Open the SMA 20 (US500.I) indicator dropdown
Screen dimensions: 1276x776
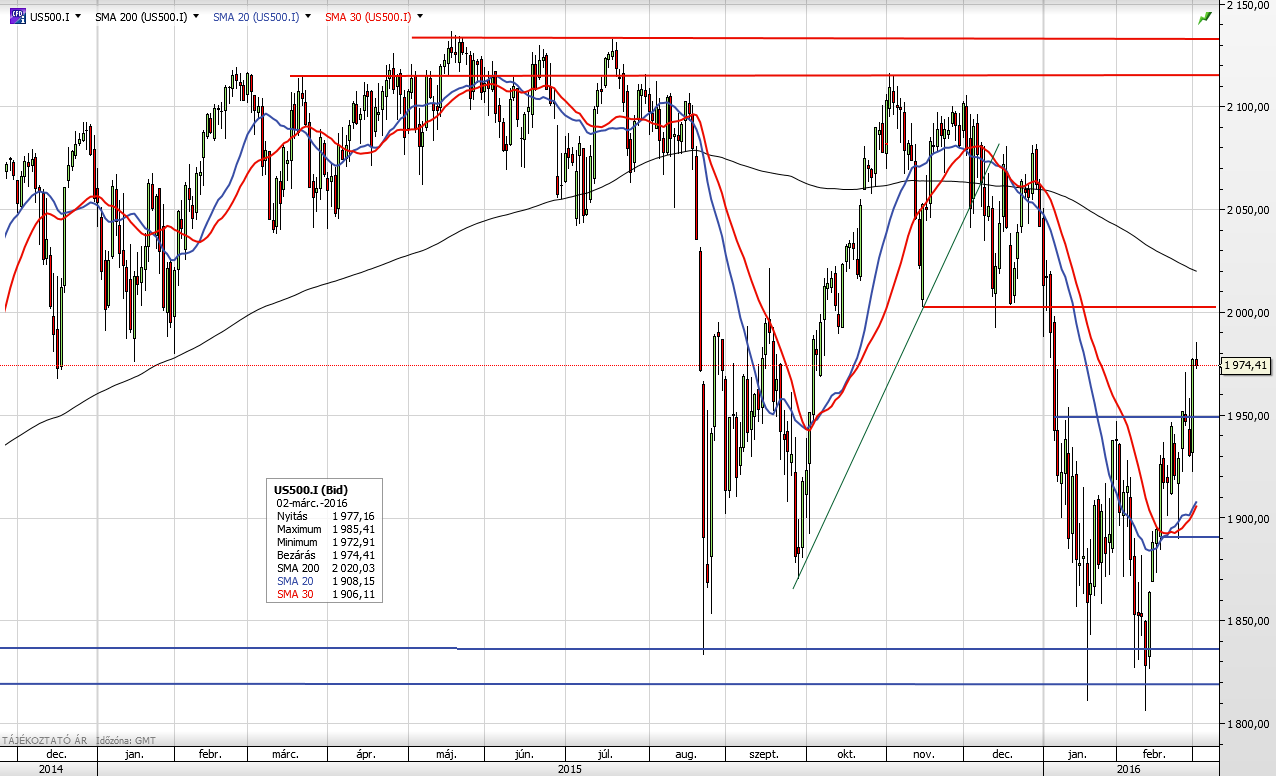pyautogui.click(x=307, y=17)
